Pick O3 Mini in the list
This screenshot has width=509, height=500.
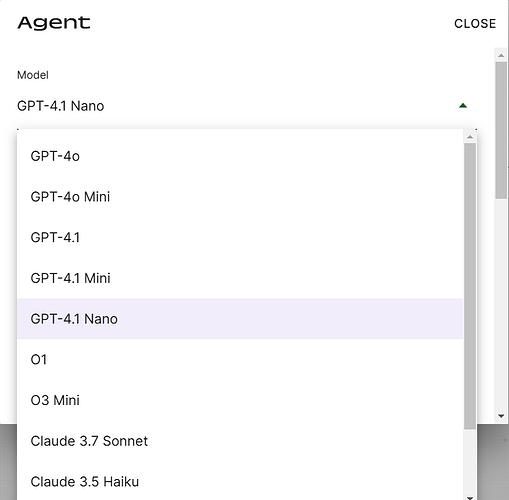point(240,400)
